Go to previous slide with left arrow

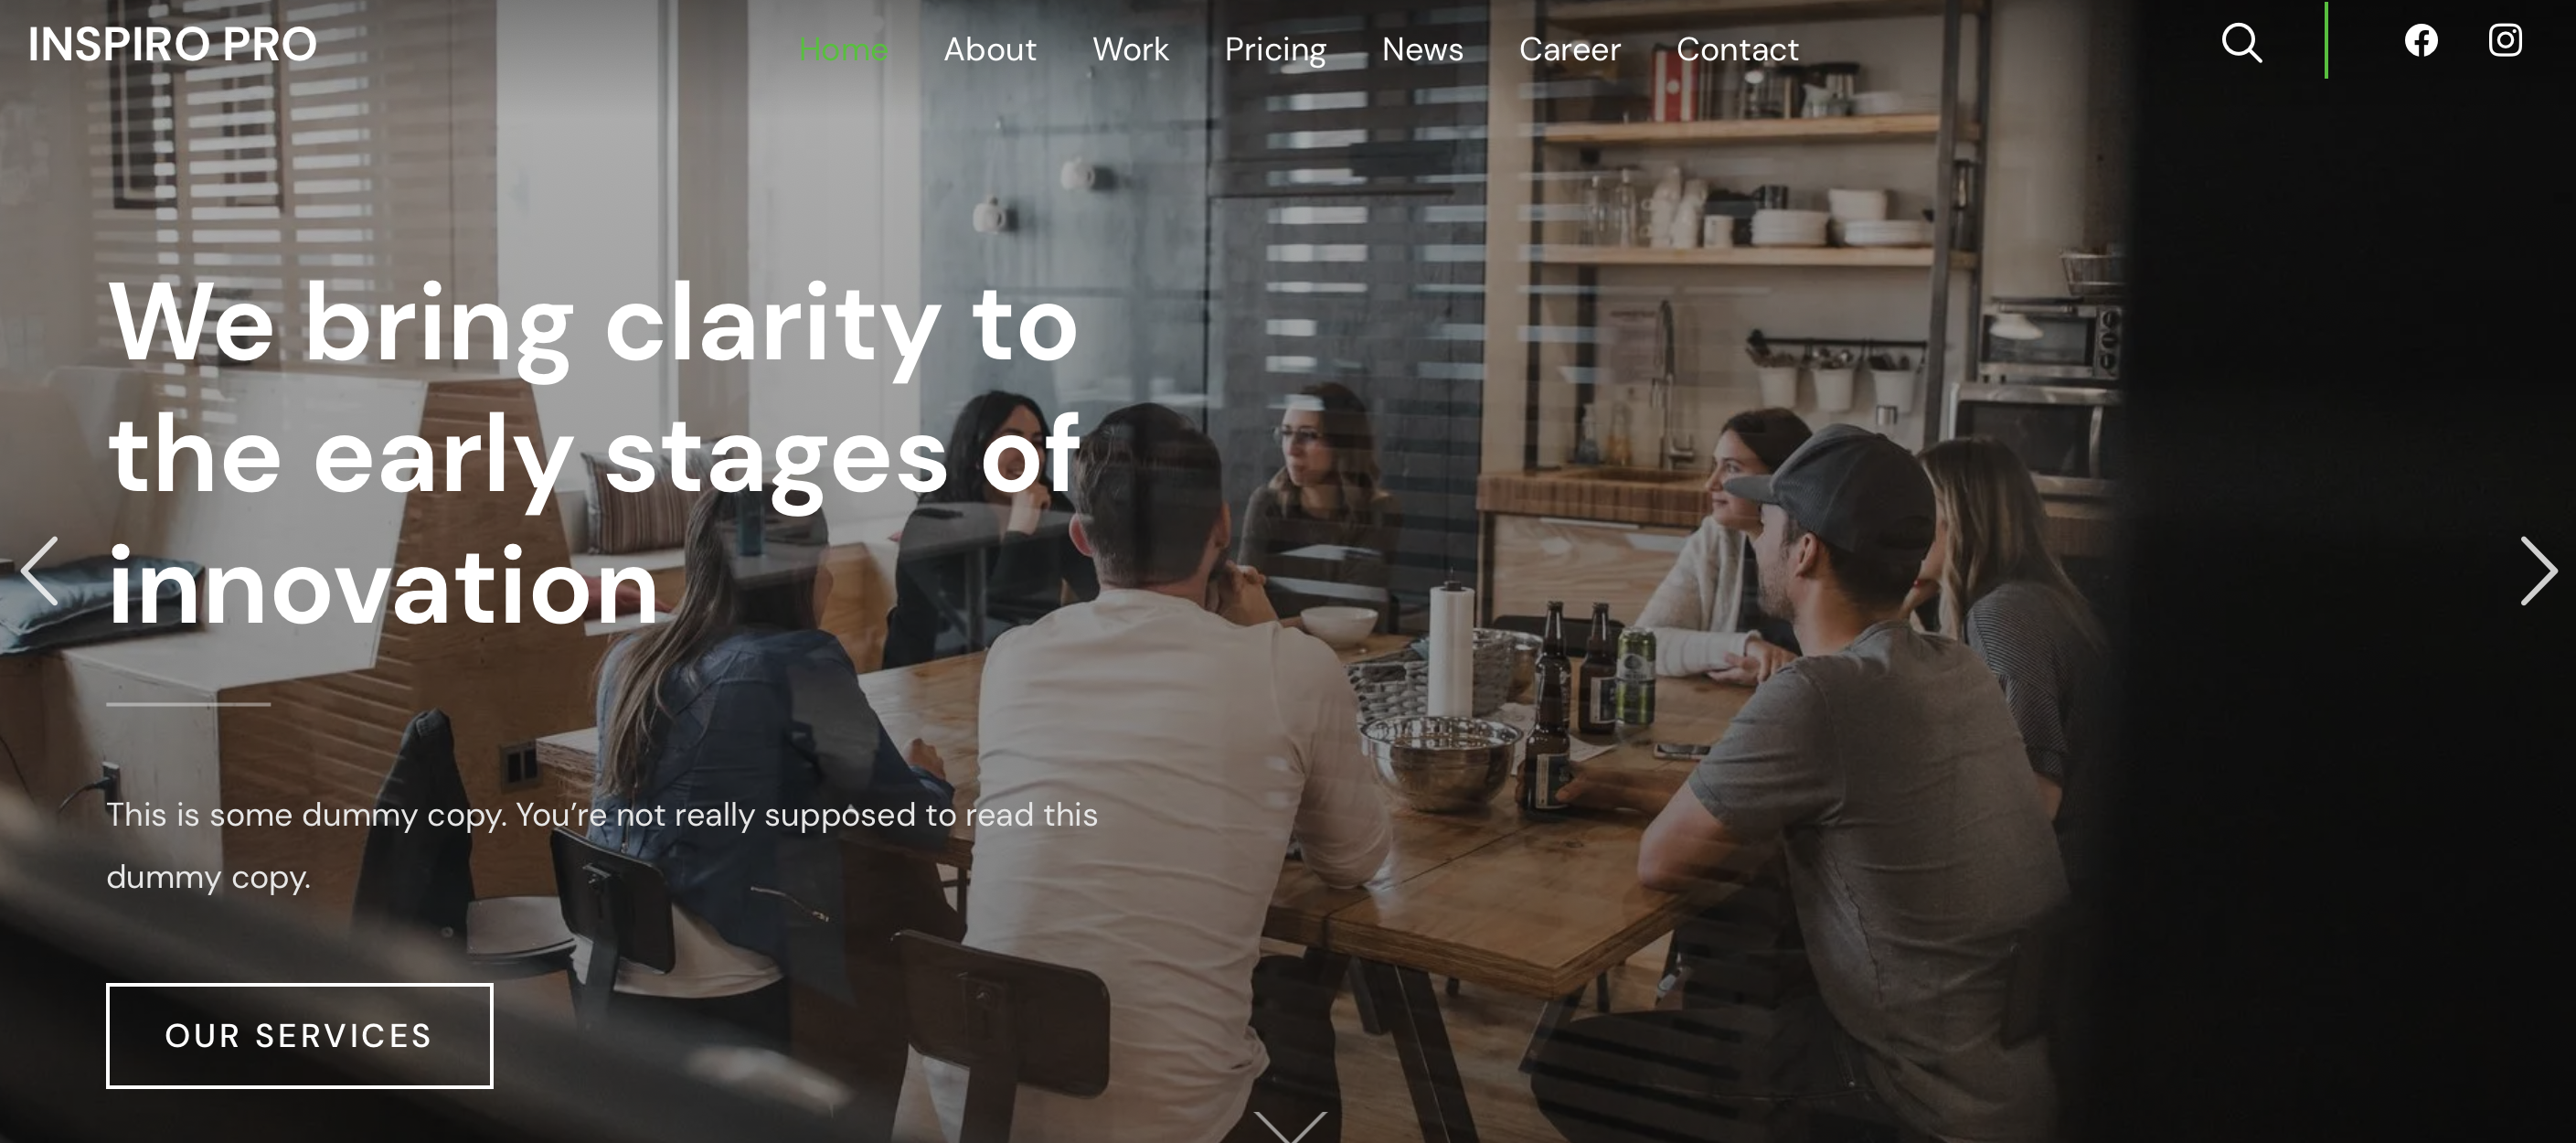(x=40, y=571)
